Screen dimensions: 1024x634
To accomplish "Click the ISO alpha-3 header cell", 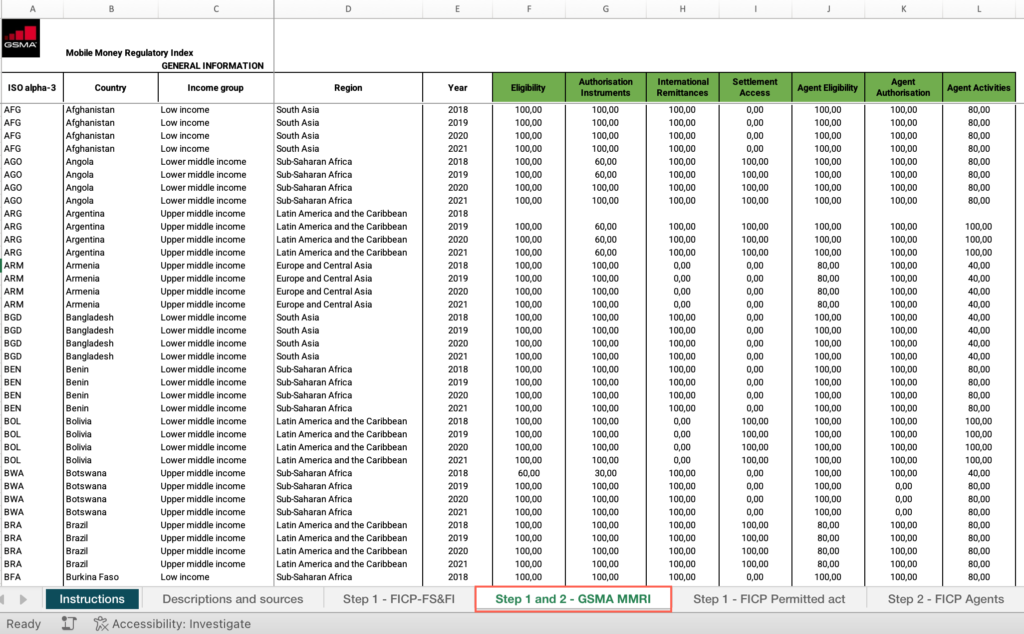I will click(32, 87).
